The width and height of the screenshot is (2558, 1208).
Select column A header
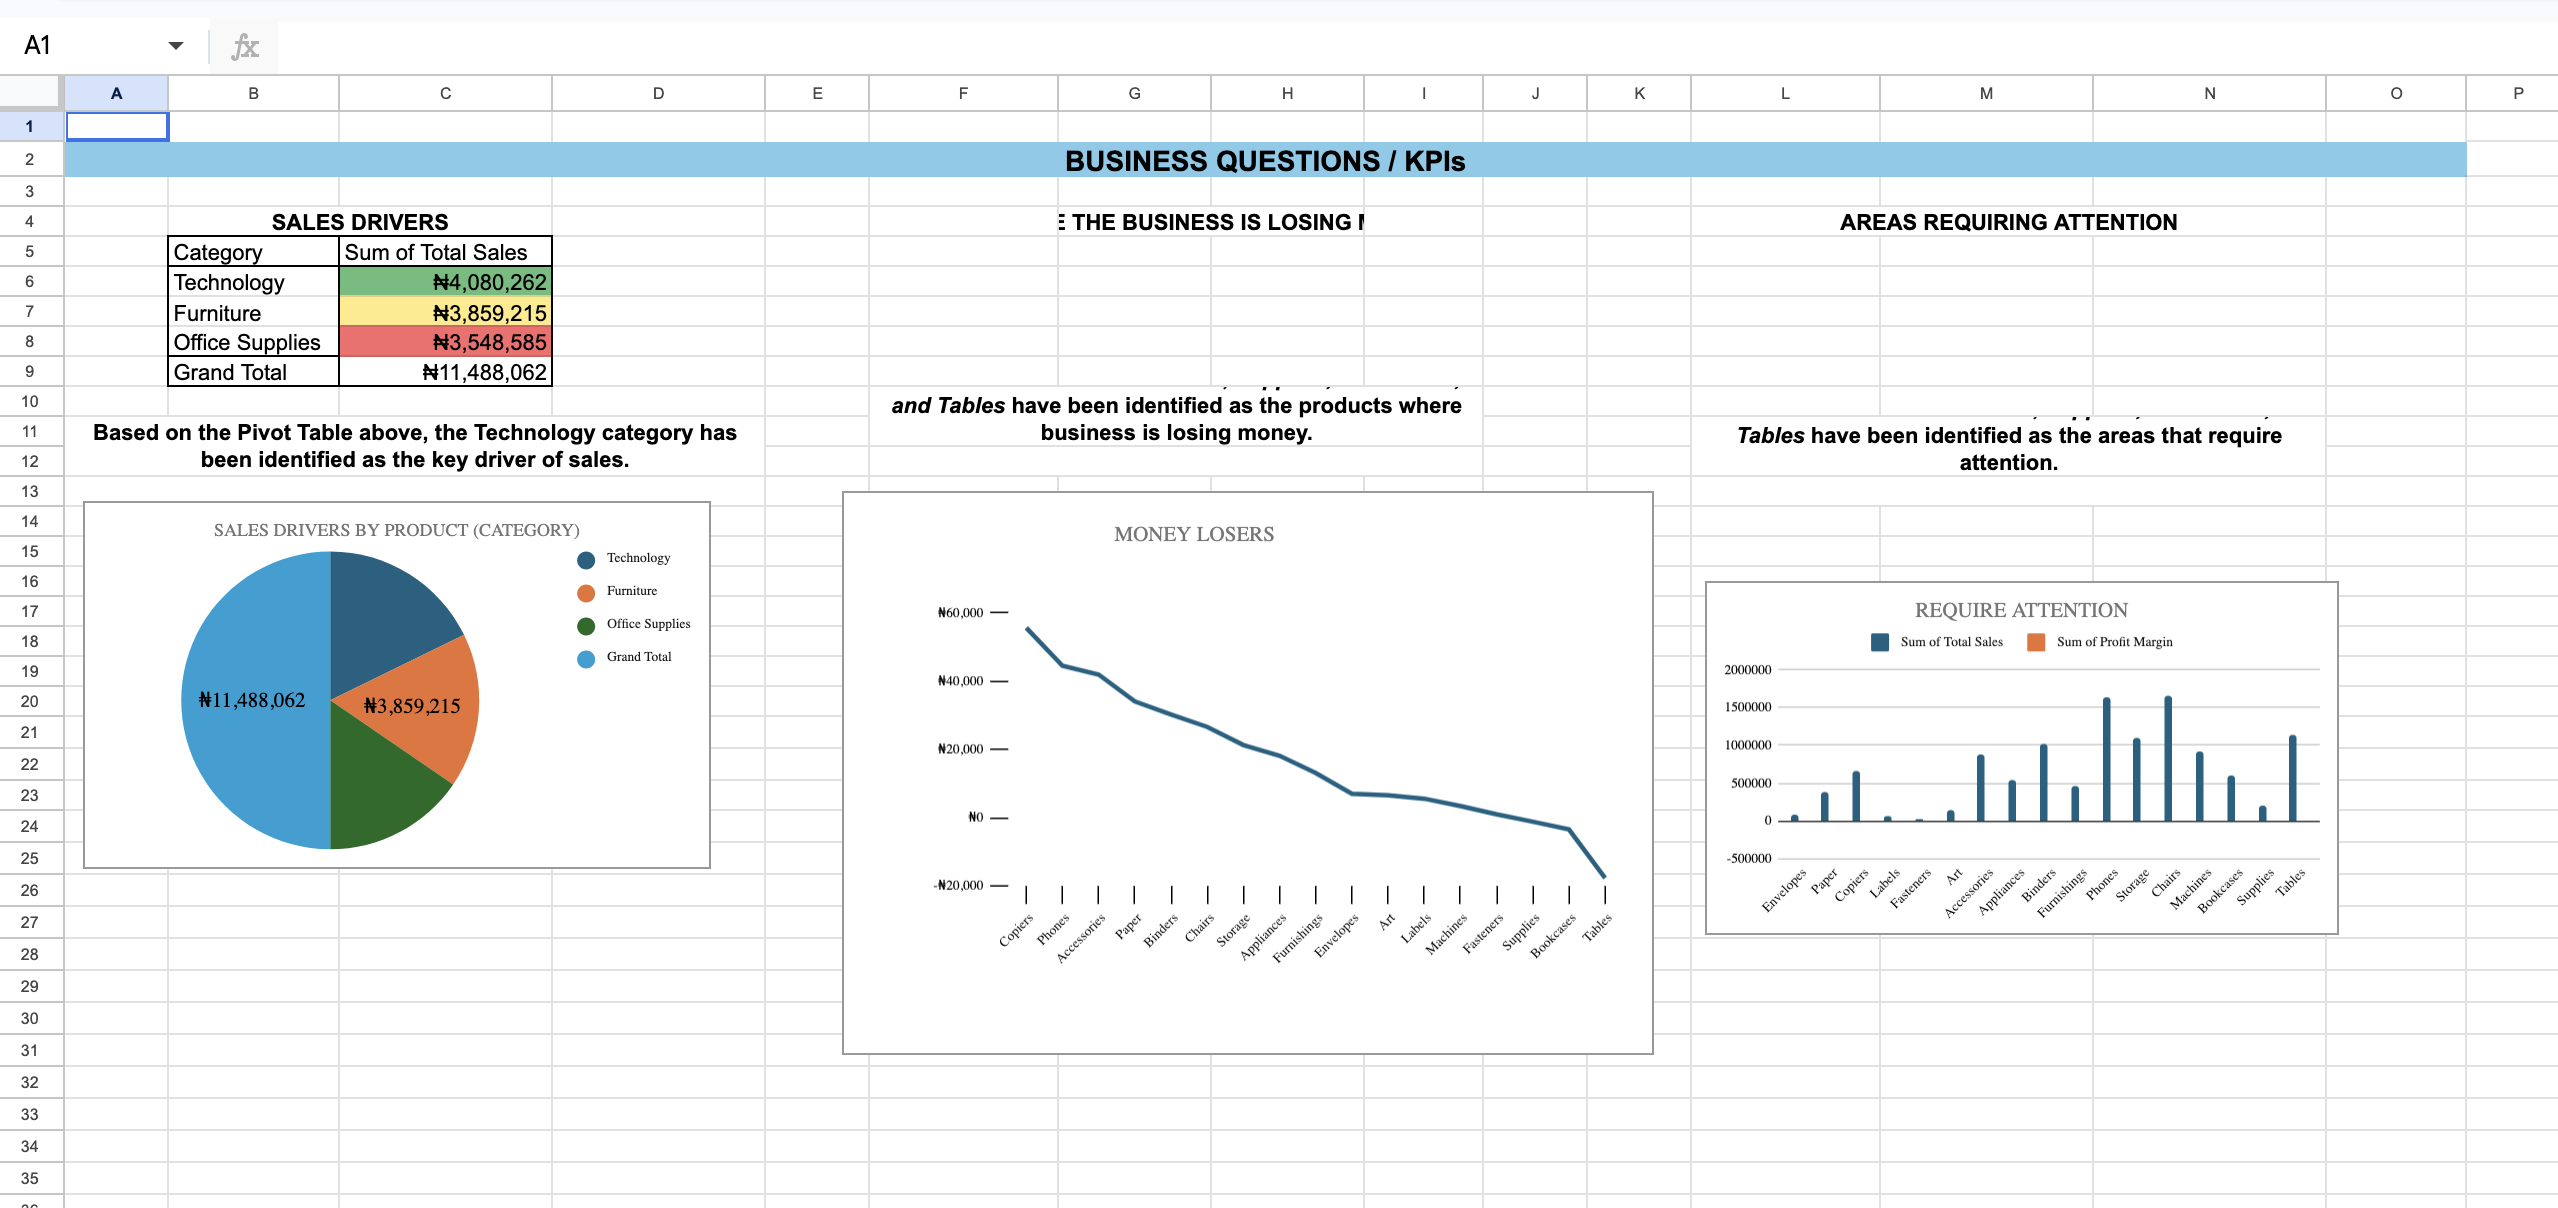click(x=116, y=93)
